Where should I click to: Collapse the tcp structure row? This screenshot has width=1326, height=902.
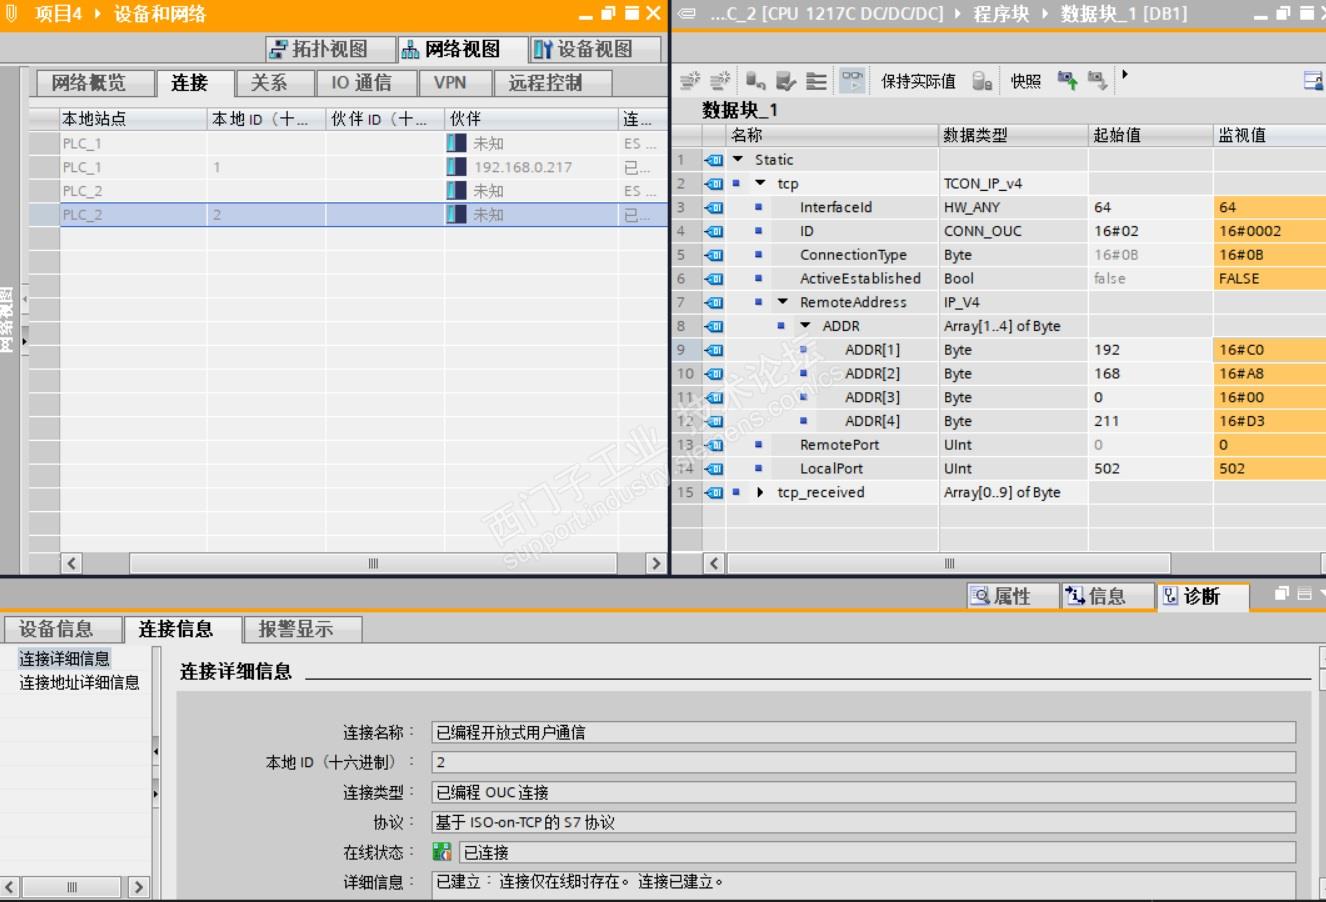point(761,184)
